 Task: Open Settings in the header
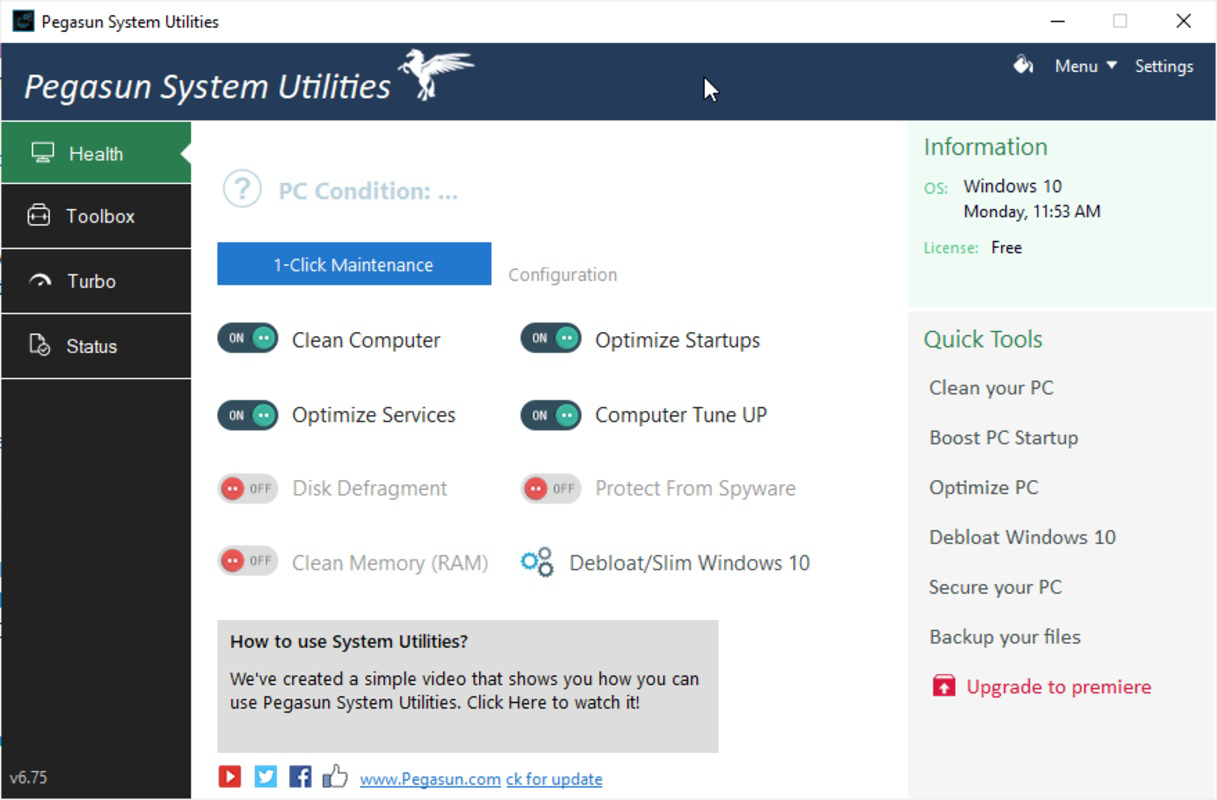point(1164,66)
